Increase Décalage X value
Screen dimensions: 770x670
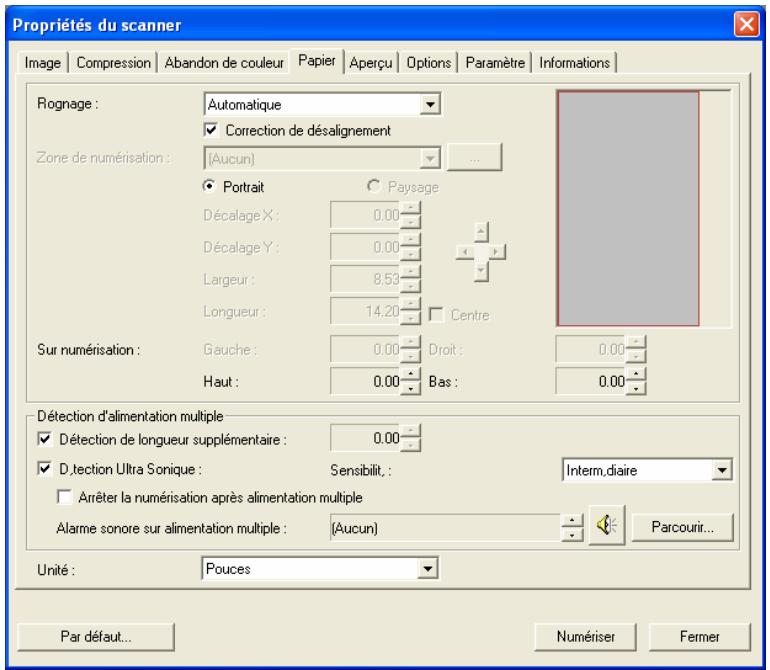[411, 208]
